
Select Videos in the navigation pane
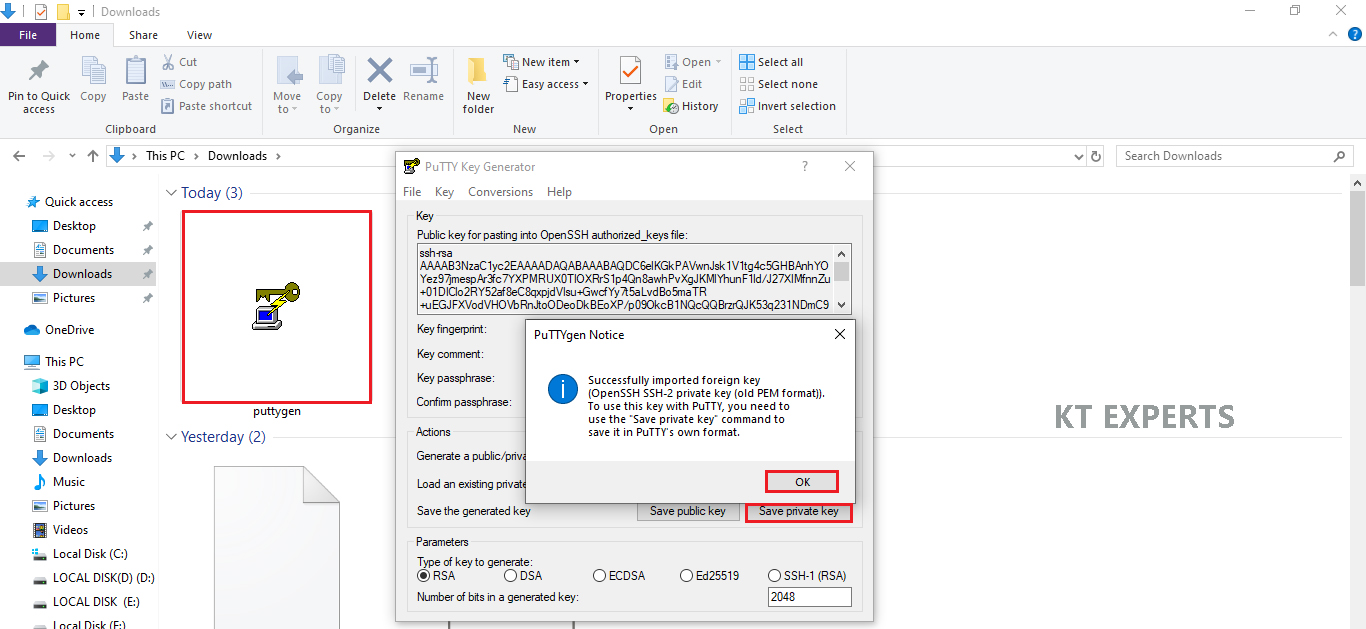coord(60,530)
